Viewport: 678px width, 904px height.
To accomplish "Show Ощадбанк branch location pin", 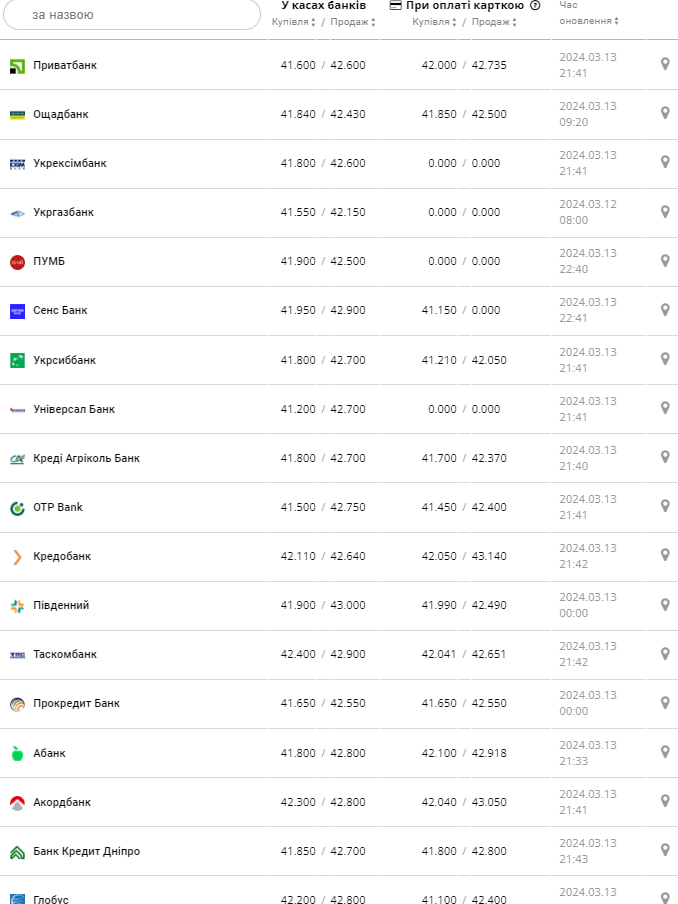I will 665,113.
